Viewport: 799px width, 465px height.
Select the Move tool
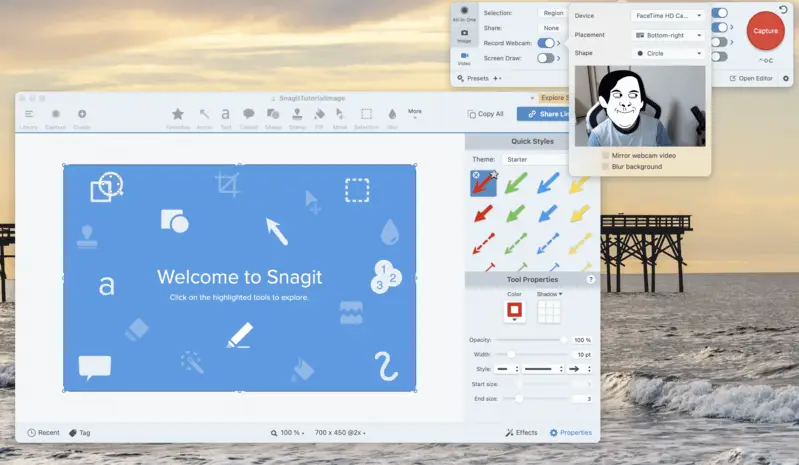click(340, 118)
